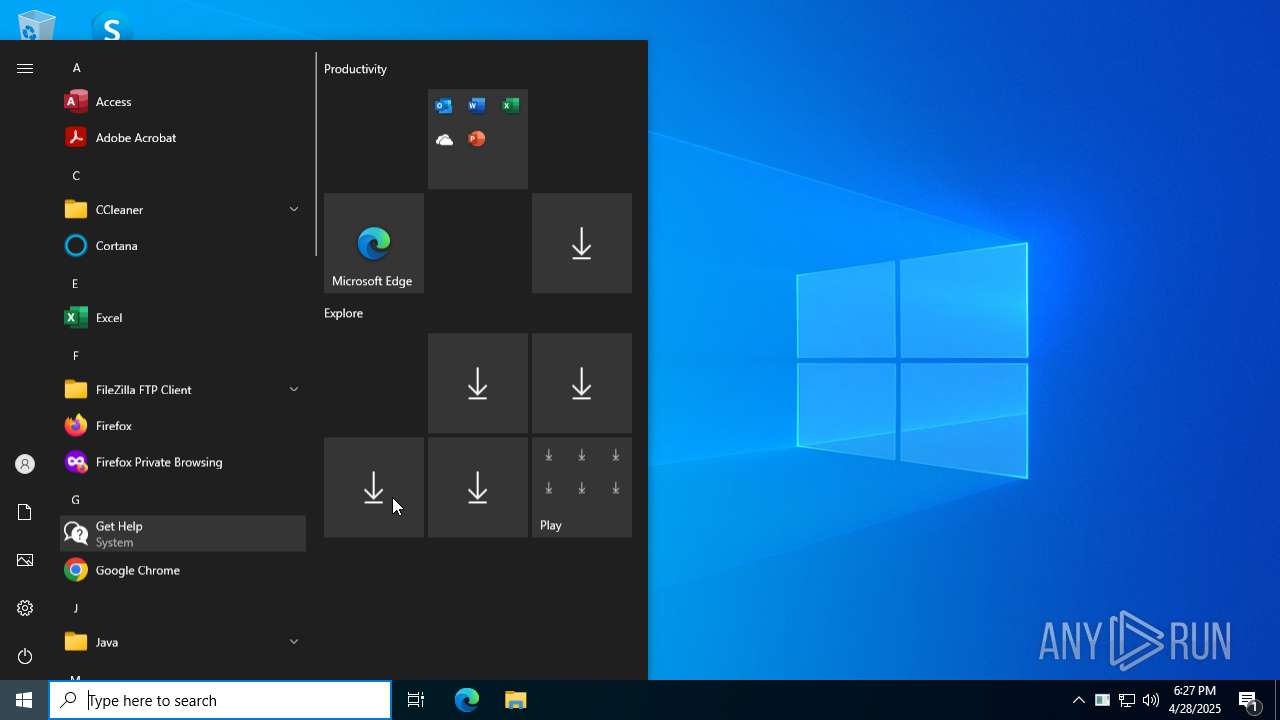Viewport: 1280px width, 720px height.
Task: Launch Adobe Acrobat
Action: click(x=183, y=137)
